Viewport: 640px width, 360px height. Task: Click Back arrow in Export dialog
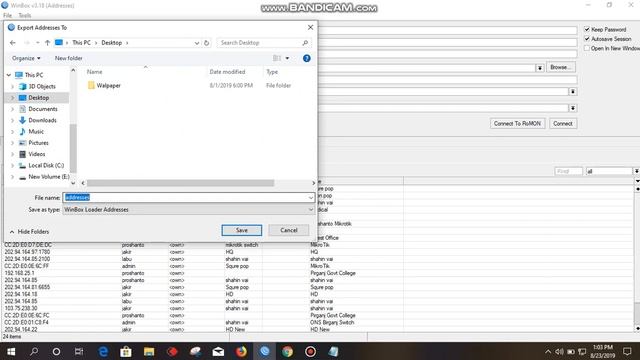[13, 42]
